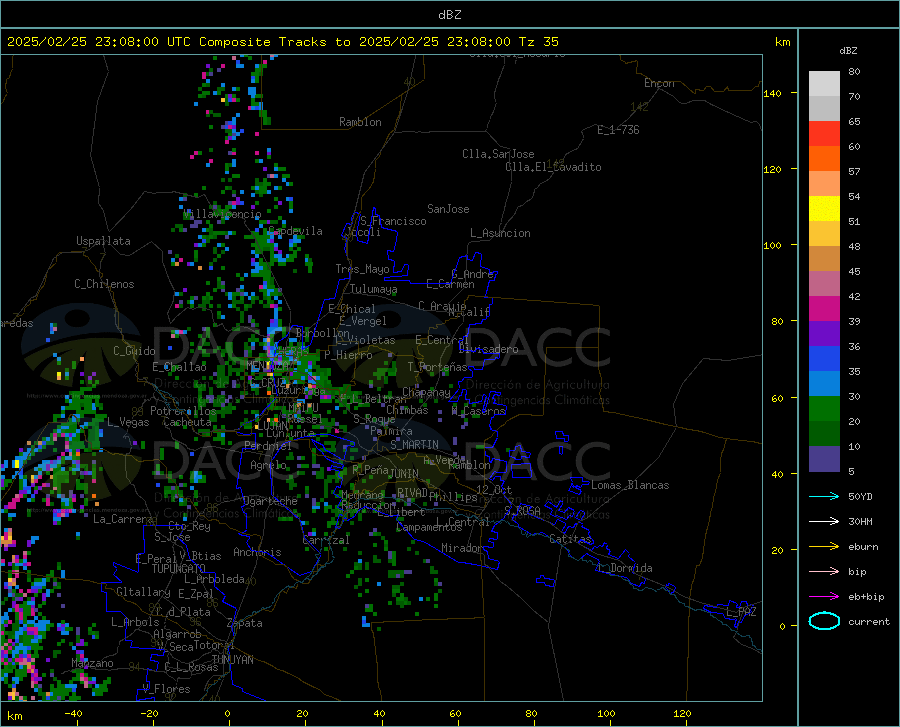Image resolution: width=900 pixels, height=727 pixels.
Task: Click the white 30HM track arrow in legend
Action: 824,522
